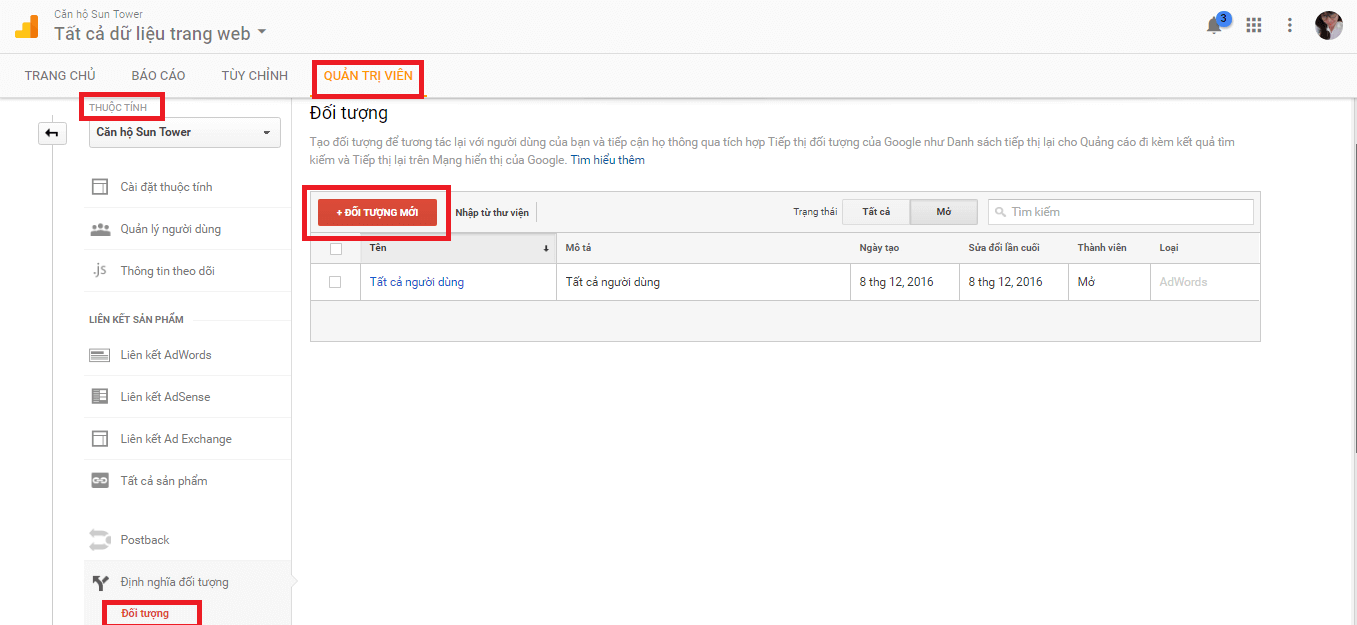Go to the QUẢN TRỊ VIÊN tab
The width and height of the screenshot is (1357, 625).
[368, 76]
